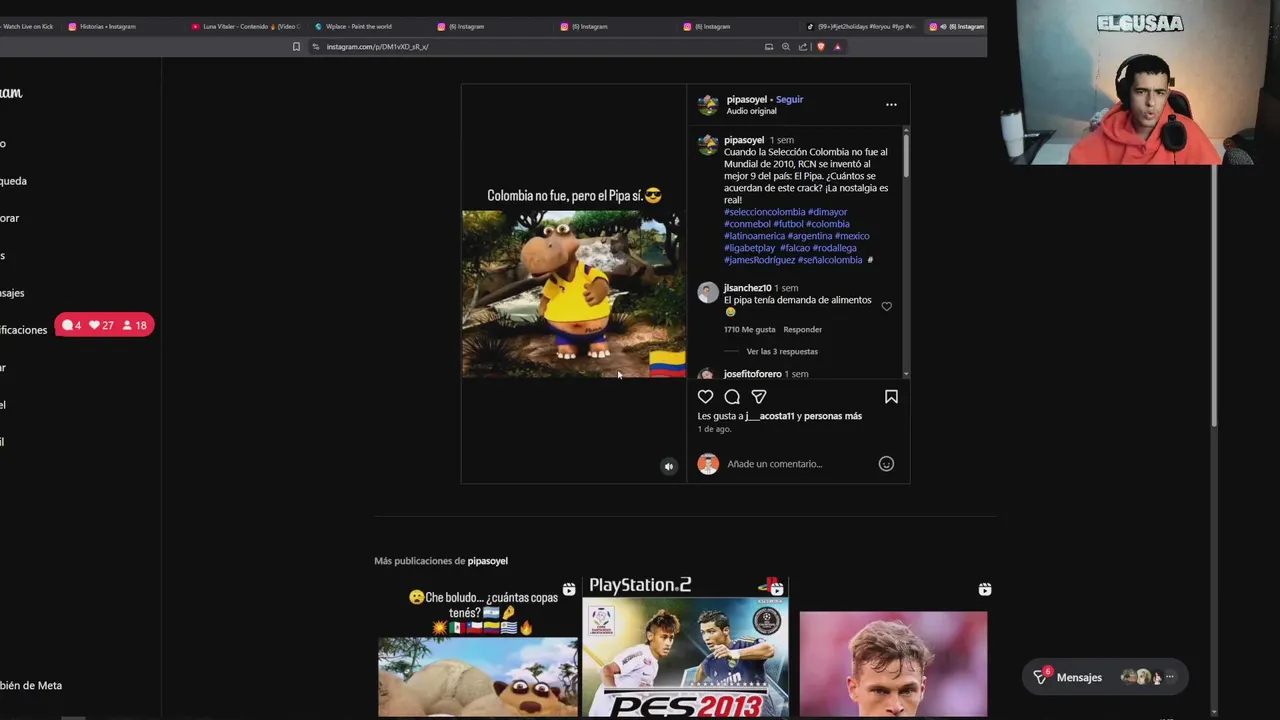Open j___acosta11 in the likes line
This screenshot has width=1280, height=720.
tap(769, 416)
